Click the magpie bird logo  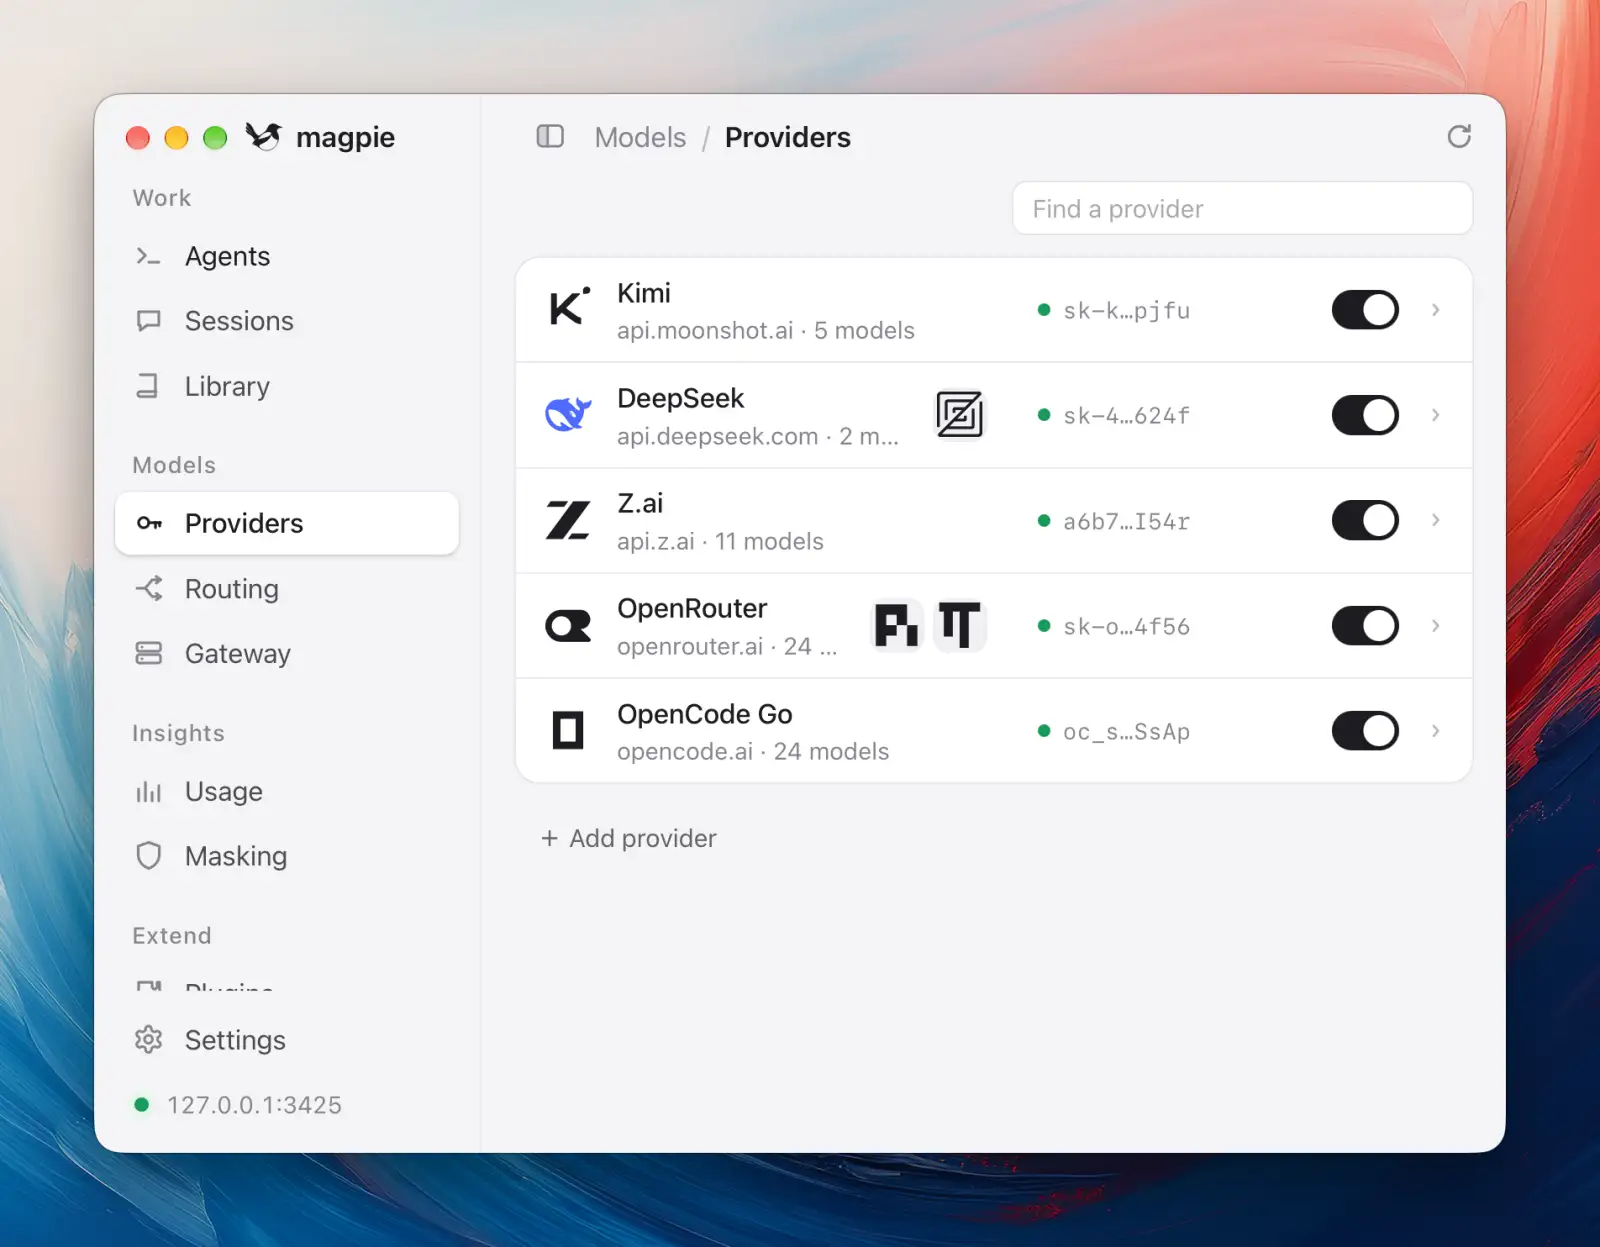(264, 136)
